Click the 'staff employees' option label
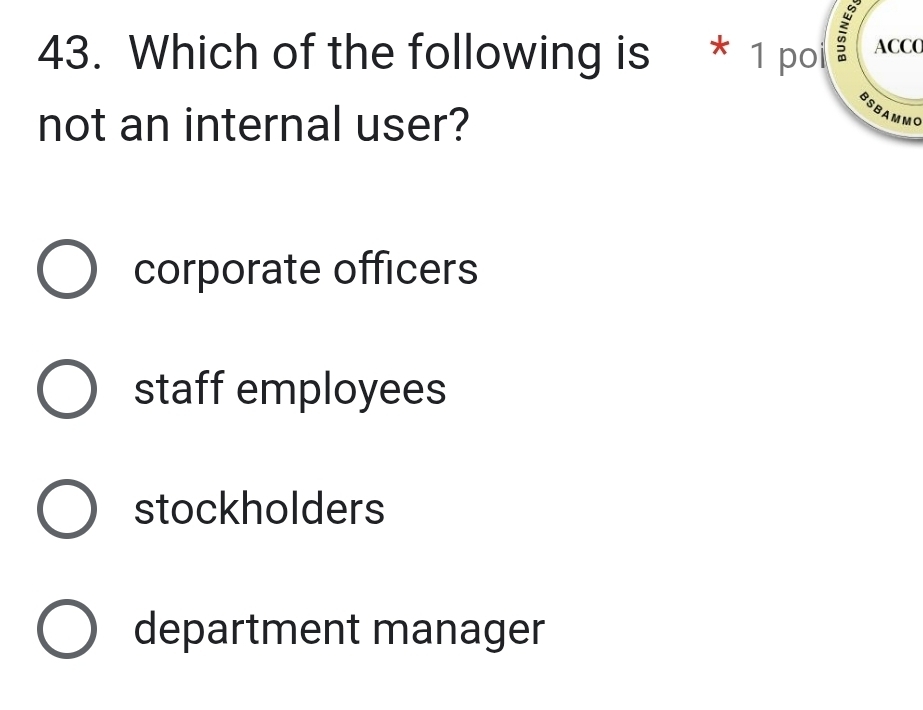923x710 pixels. [x=290, y=389]
